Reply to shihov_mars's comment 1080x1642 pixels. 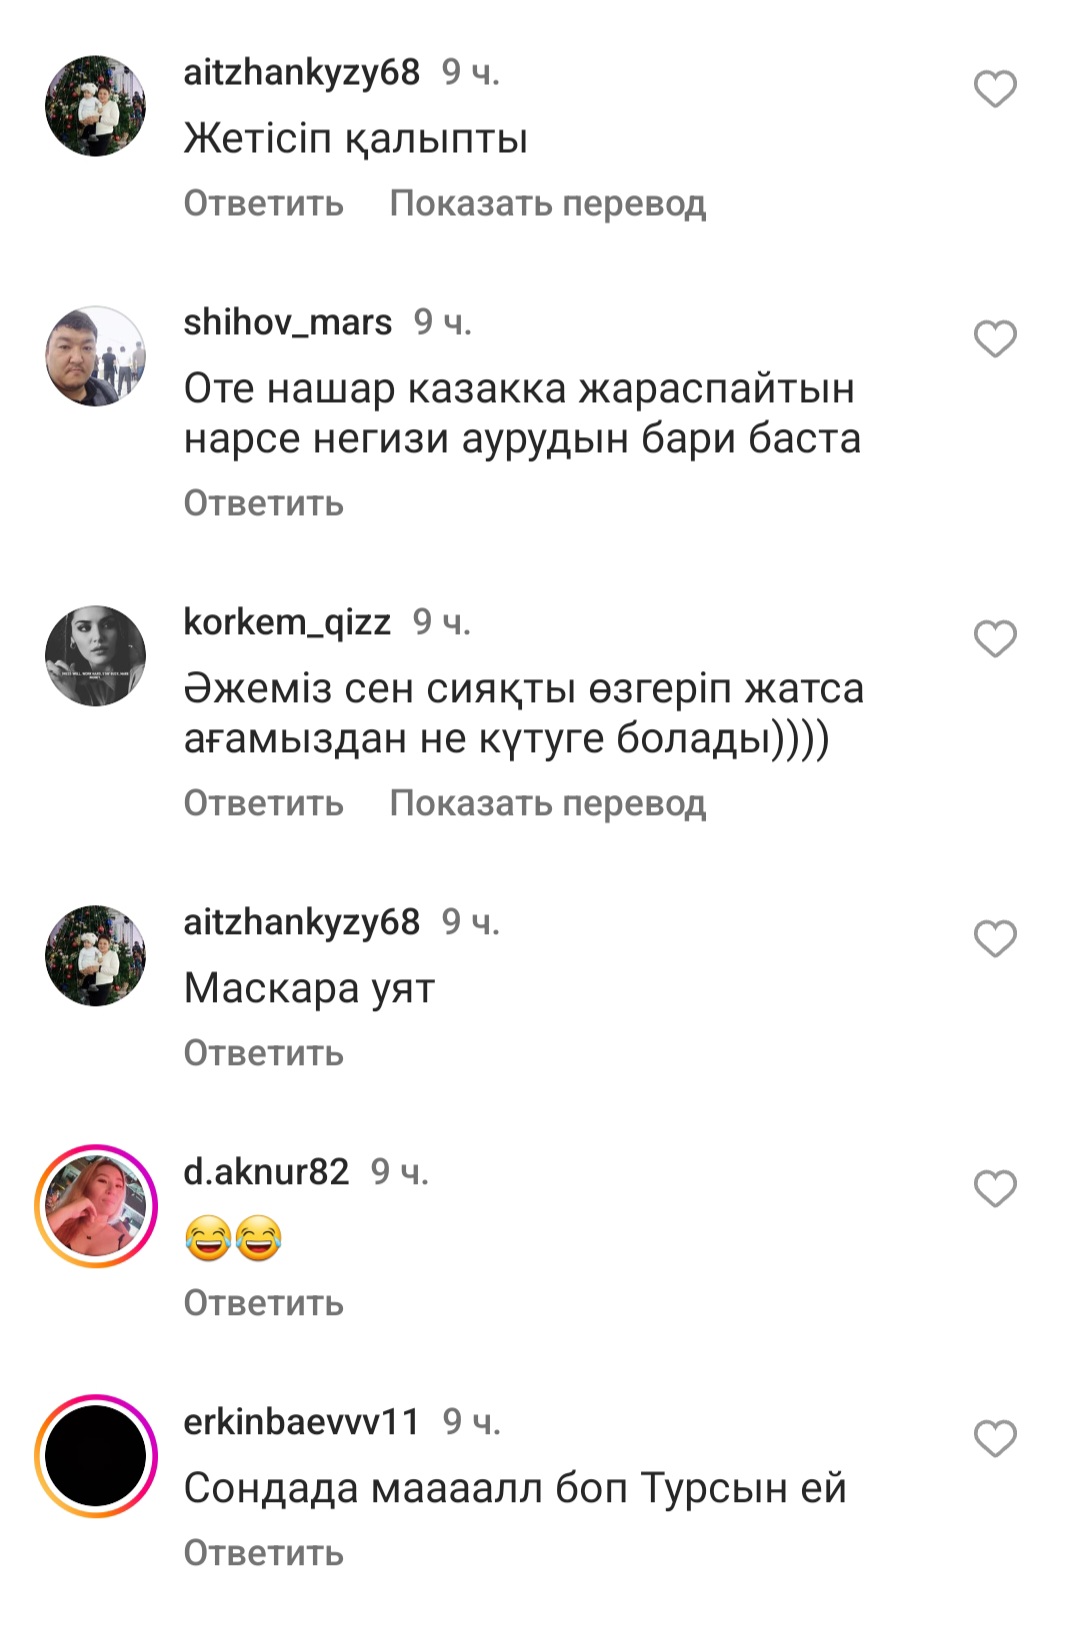tap(264, 503)
